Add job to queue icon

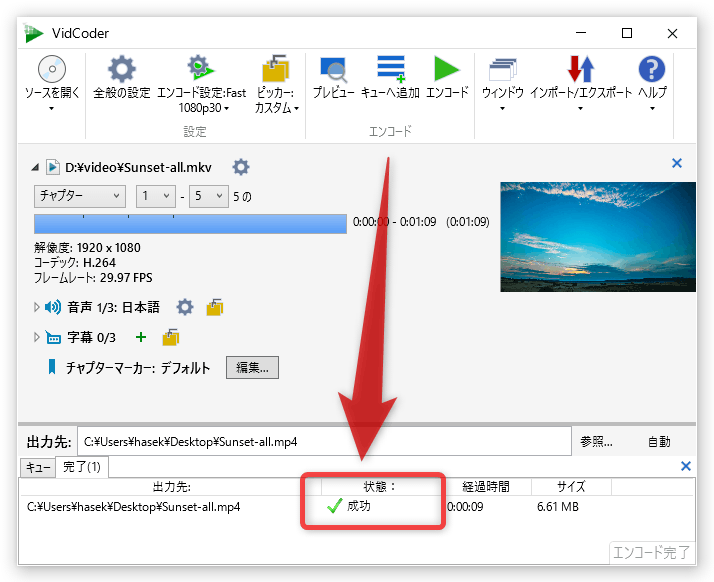click(x=391, y=69)
